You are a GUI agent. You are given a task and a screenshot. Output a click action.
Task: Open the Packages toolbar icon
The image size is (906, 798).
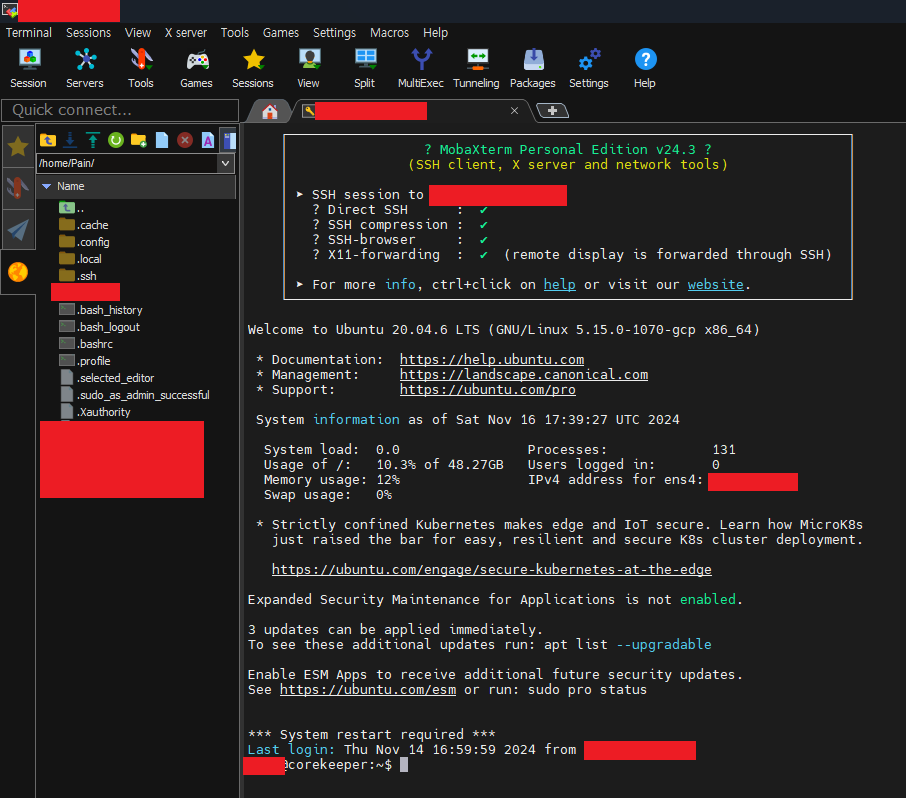533,68
